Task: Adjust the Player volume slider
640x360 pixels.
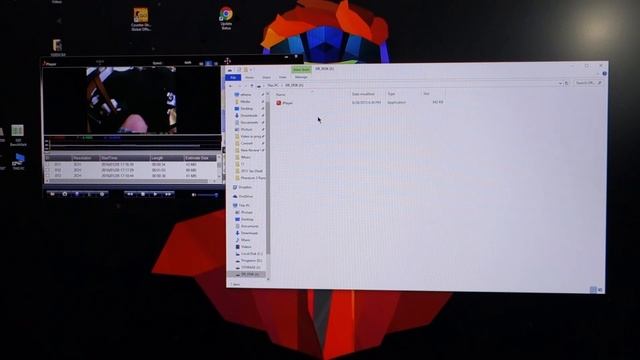Action: (x=208, y=195)
